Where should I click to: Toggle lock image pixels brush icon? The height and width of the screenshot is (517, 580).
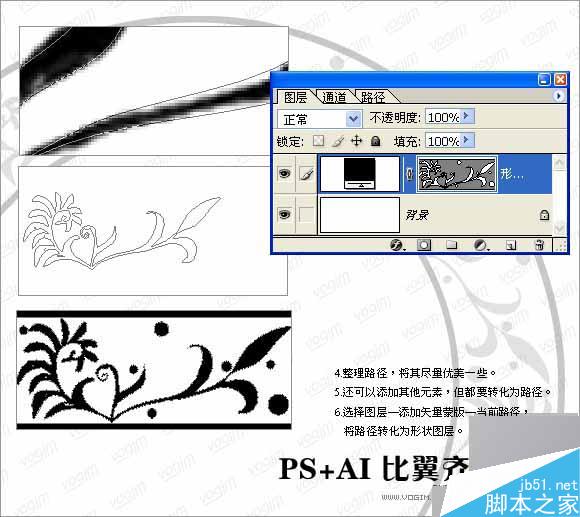pos(337,141)
